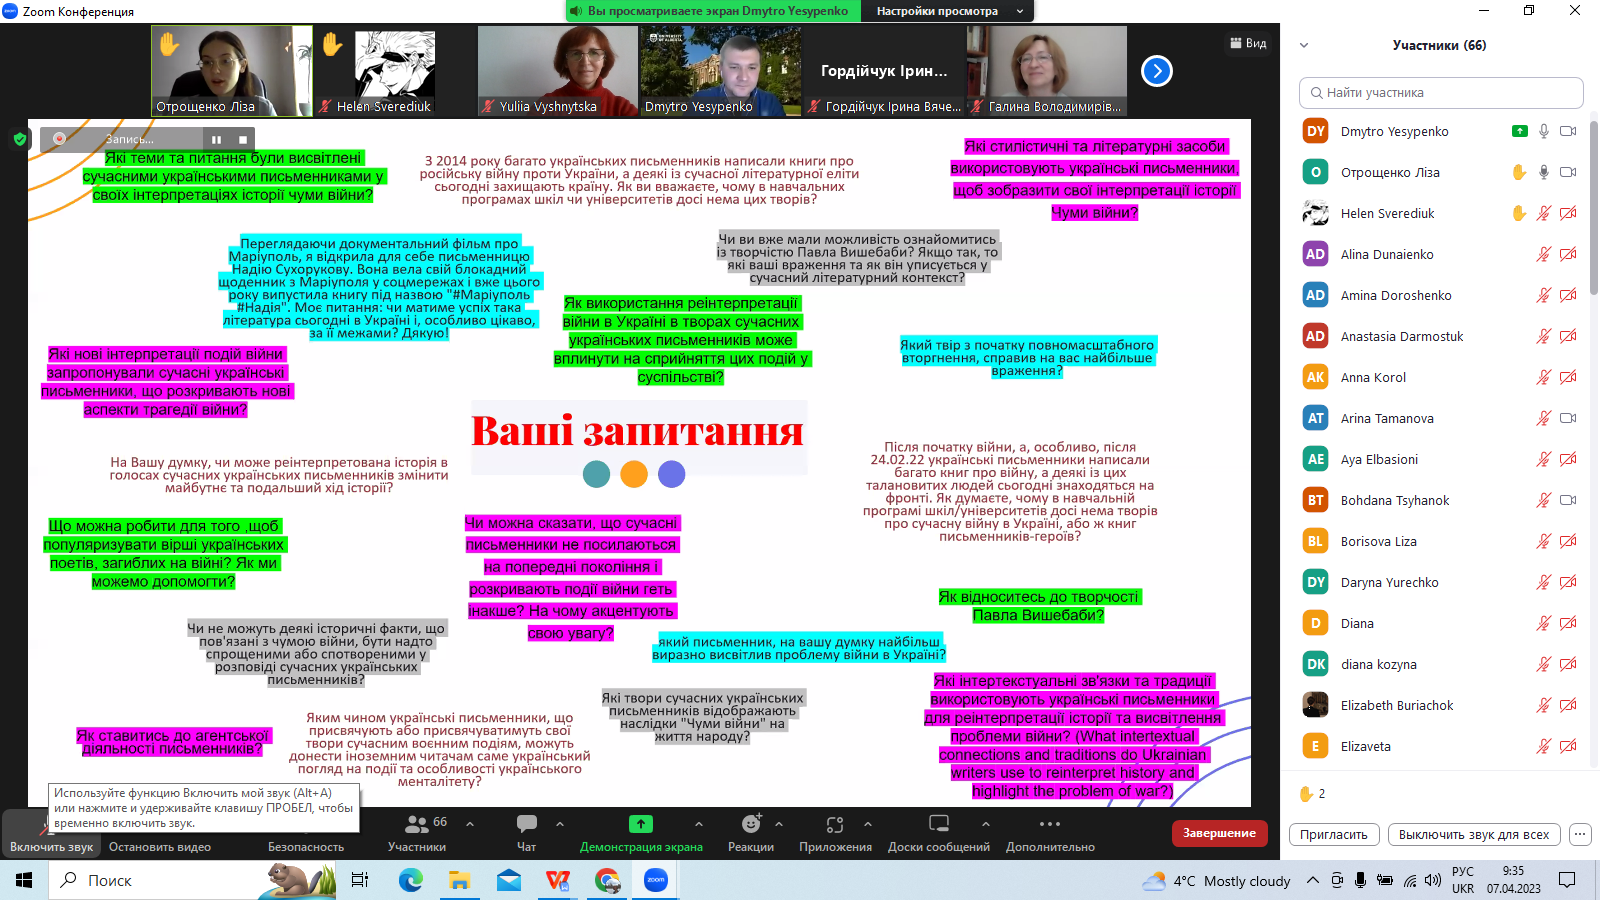Click the Reactions smiley icon

pyautogui.click(x=751, y=825)
